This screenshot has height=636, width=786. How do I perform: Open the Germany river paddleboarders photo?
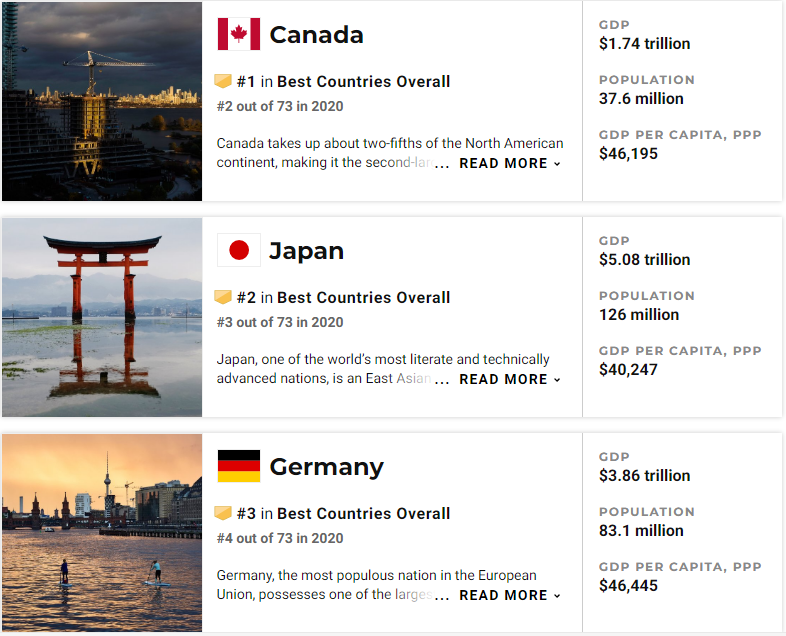[101, 532]
